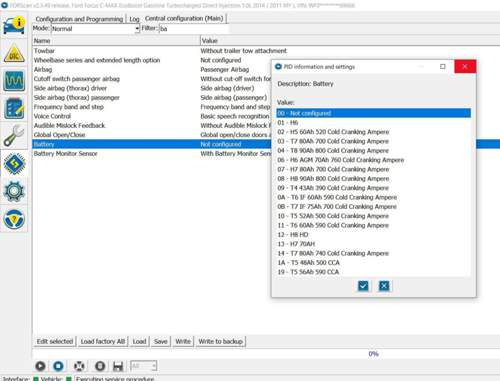Choose value 0A - T6 IF 60Ah 590
Screen dimensions: 500x381
pos(373,197)
